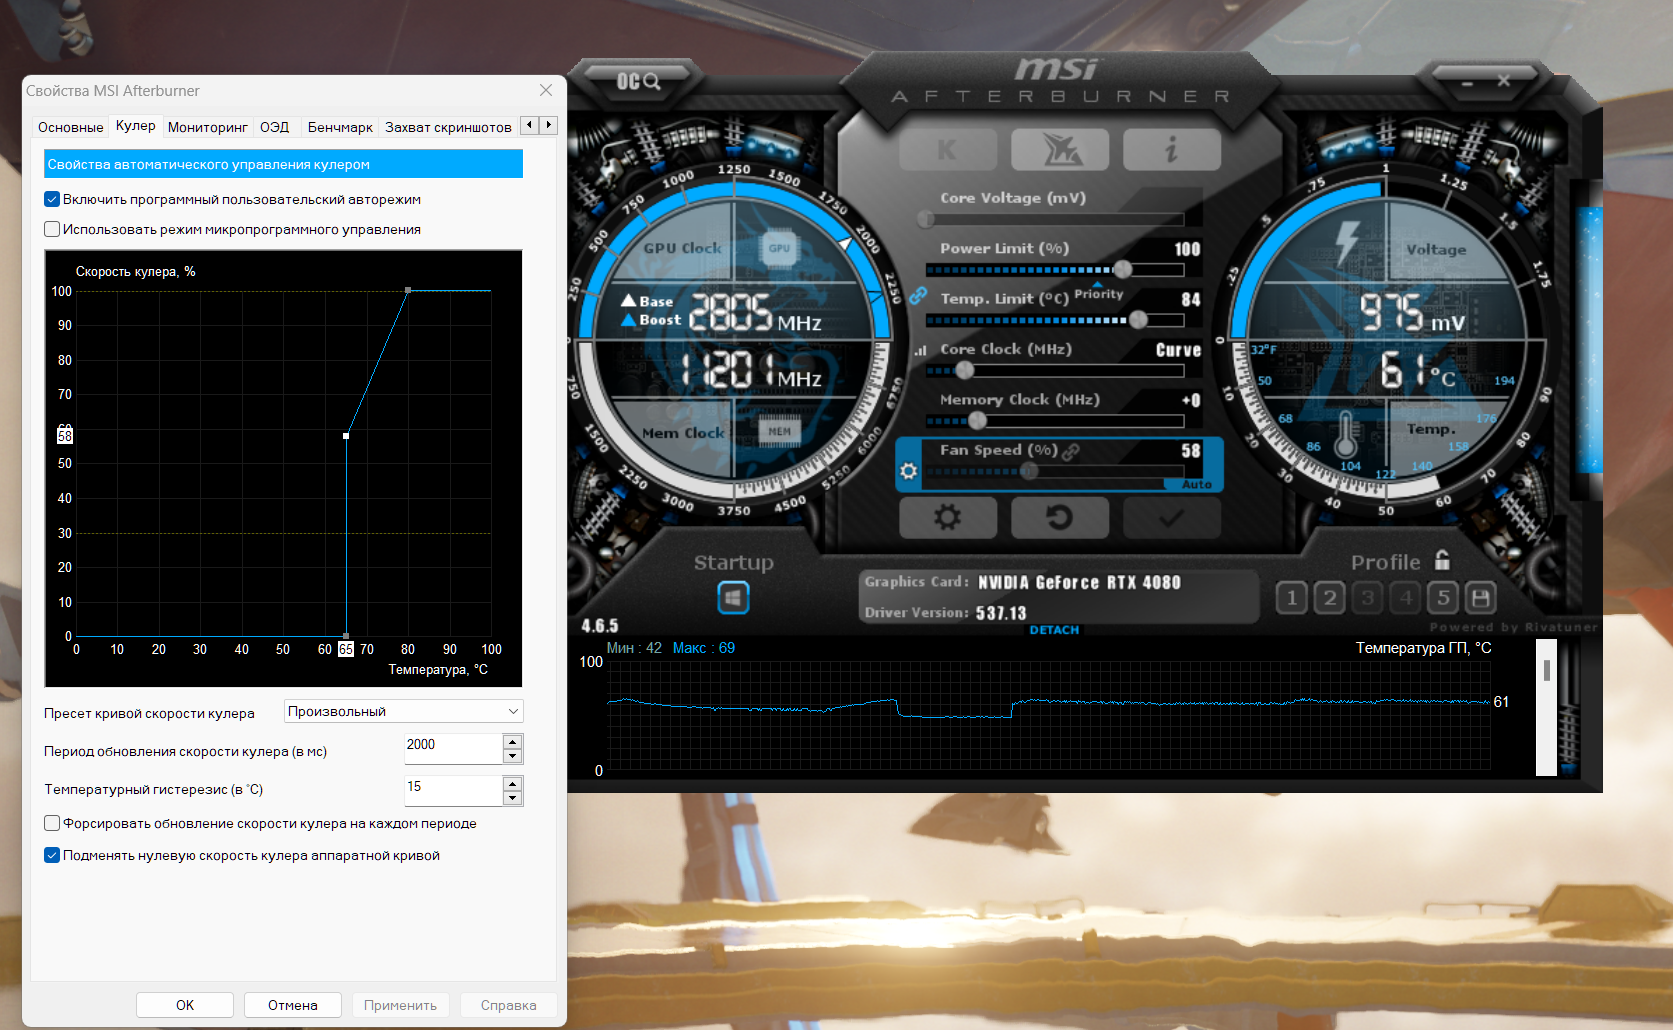Click the 'NVIDIA GeForce RTX 4080' card name
This screenshot has height=1030, width=1673.
(x=1079, y=582)
